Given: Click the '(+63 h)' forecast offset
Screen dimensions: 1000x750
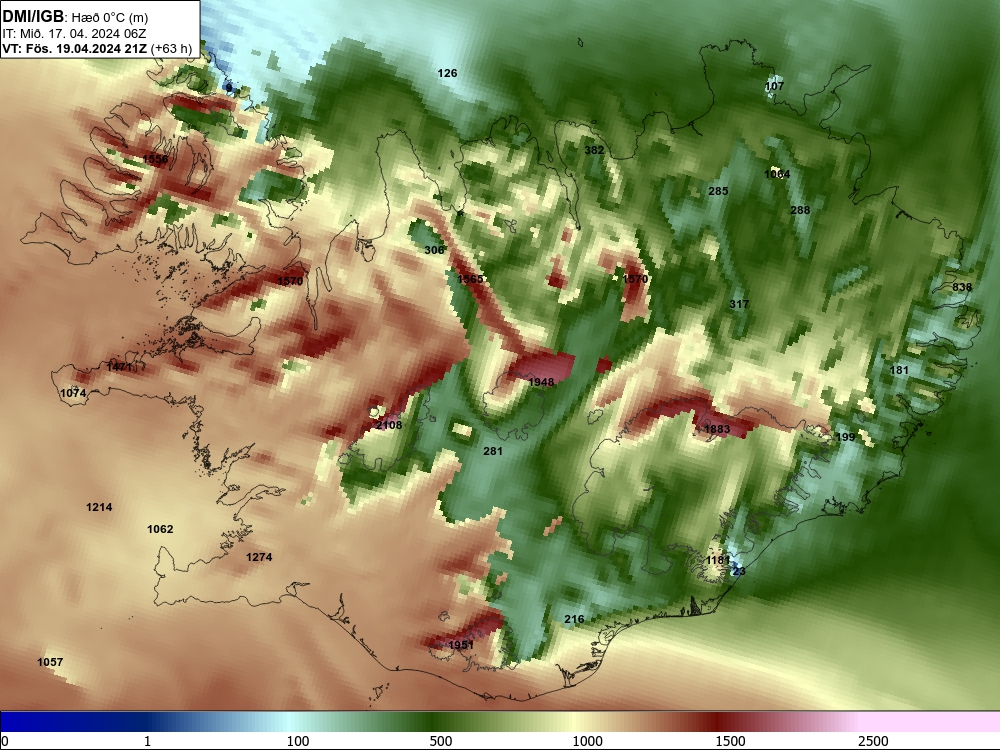Looking at the screenshot, I should [x=171, y=48].
